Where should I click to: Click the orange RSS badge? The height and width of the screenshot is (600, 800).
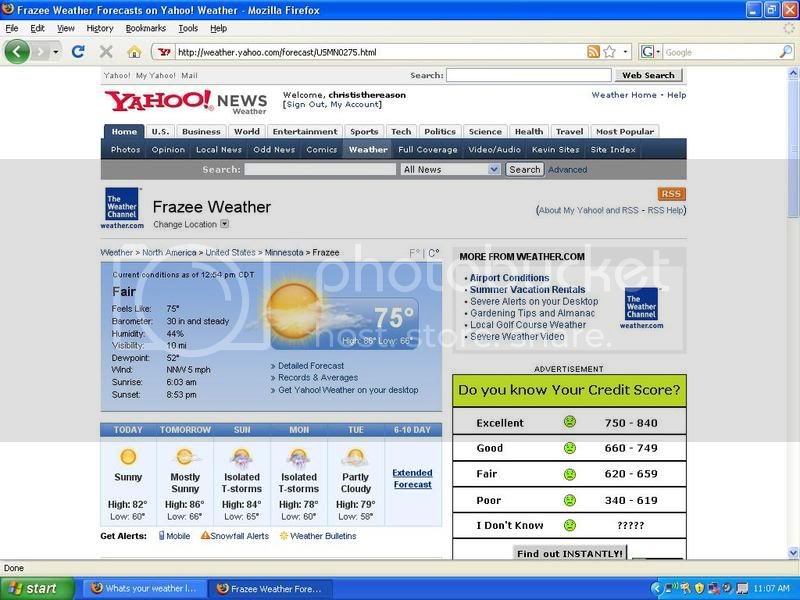click(671, 194)
